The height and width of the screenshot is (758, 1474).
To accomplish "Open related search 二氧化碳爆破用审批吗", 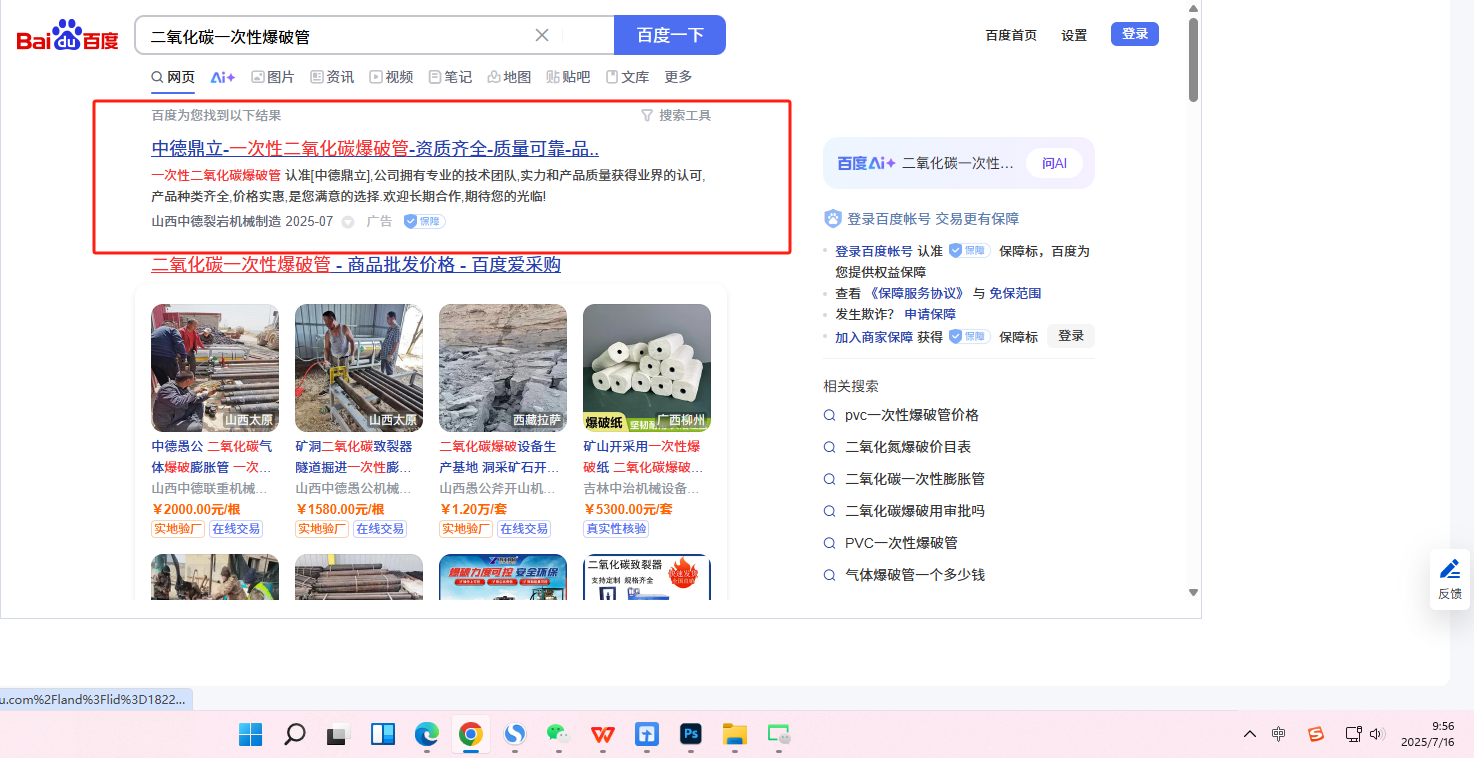I will point(915,511).
